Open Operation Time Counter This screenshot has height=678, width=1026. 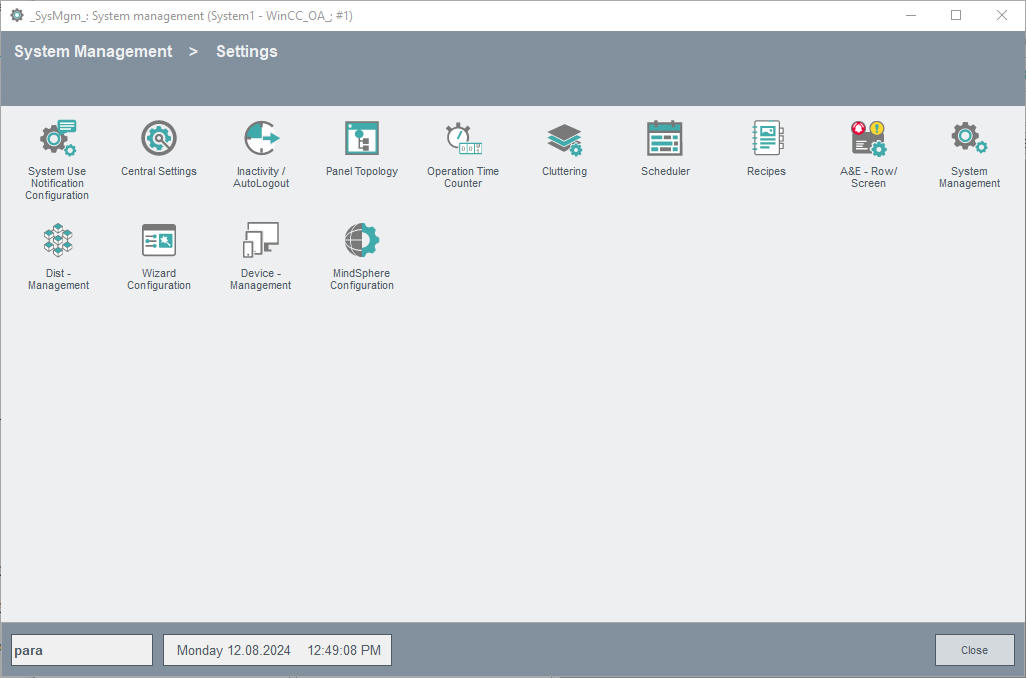pyautogui.click(x=463, y=139)
